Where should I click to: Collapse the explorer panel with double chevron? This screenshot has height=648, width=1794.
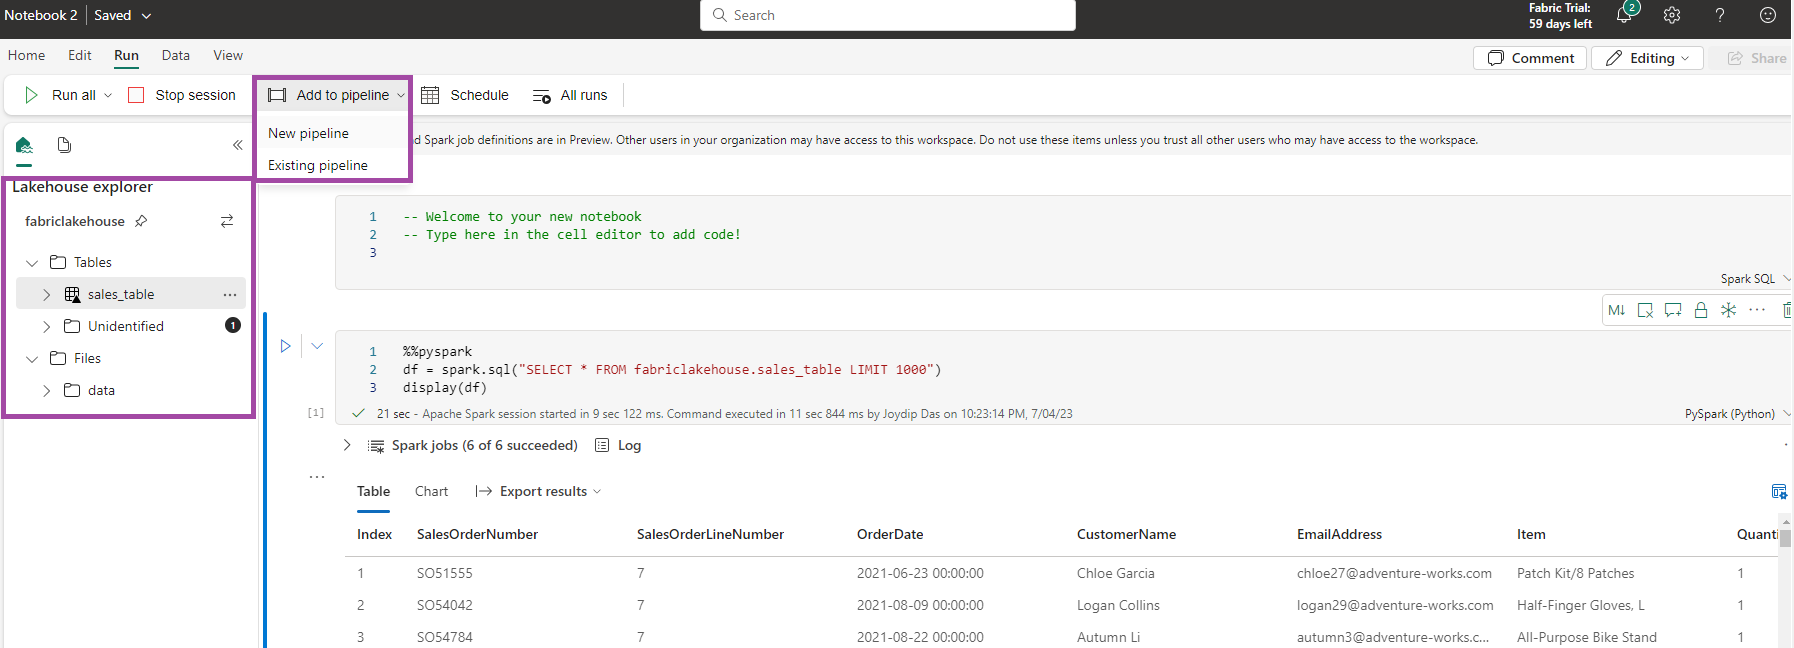pos(238,145)
